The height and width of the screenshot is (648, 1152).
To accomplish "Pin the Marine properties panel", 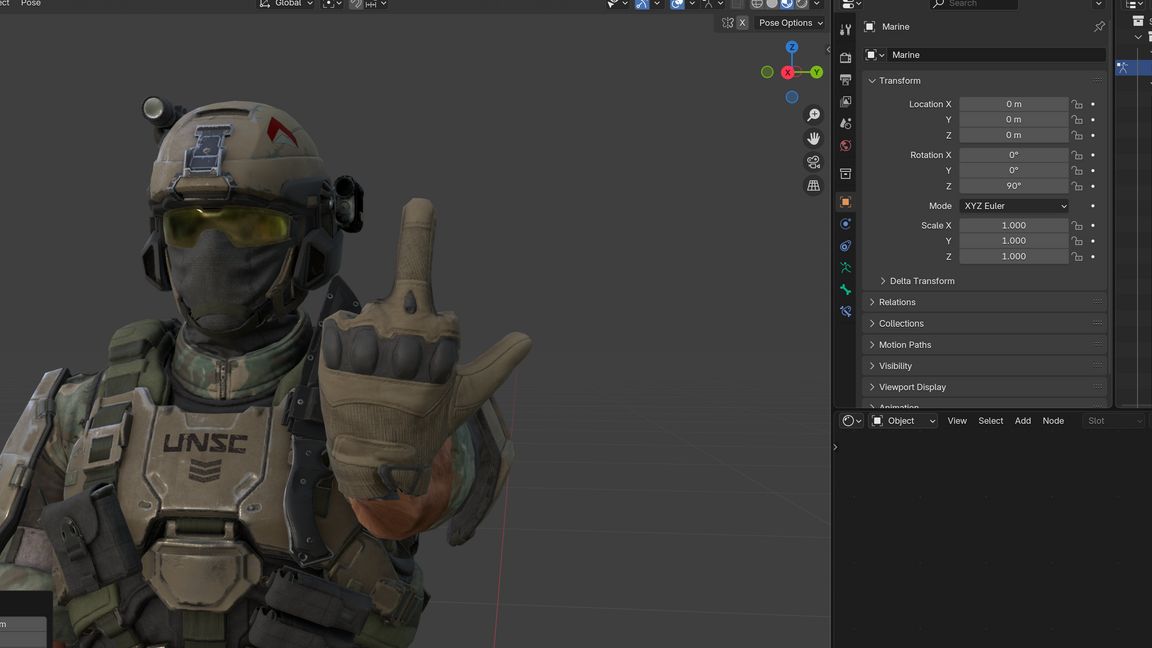I will 1099,27.
